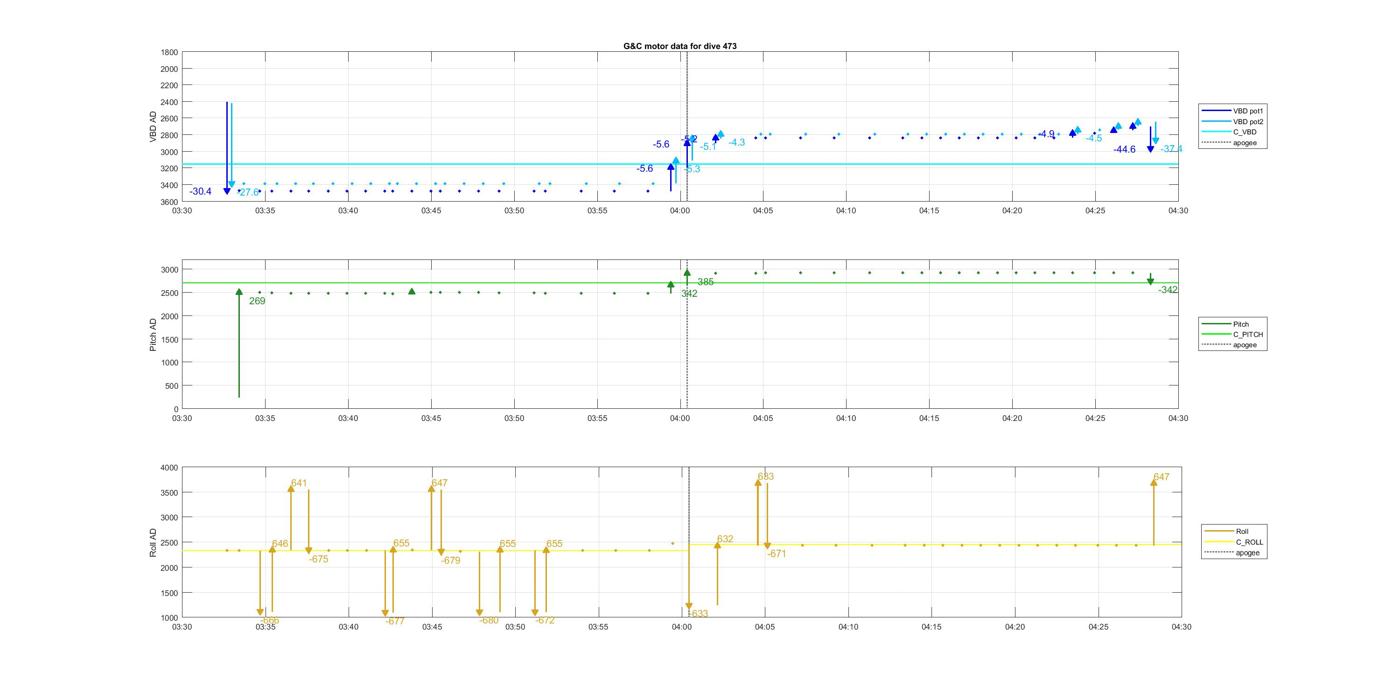This screenshot has height=693, width=1400.
Task: Click the '-4.5' VBD data label
Action: pyautogui.click(x=1093, y=139)
